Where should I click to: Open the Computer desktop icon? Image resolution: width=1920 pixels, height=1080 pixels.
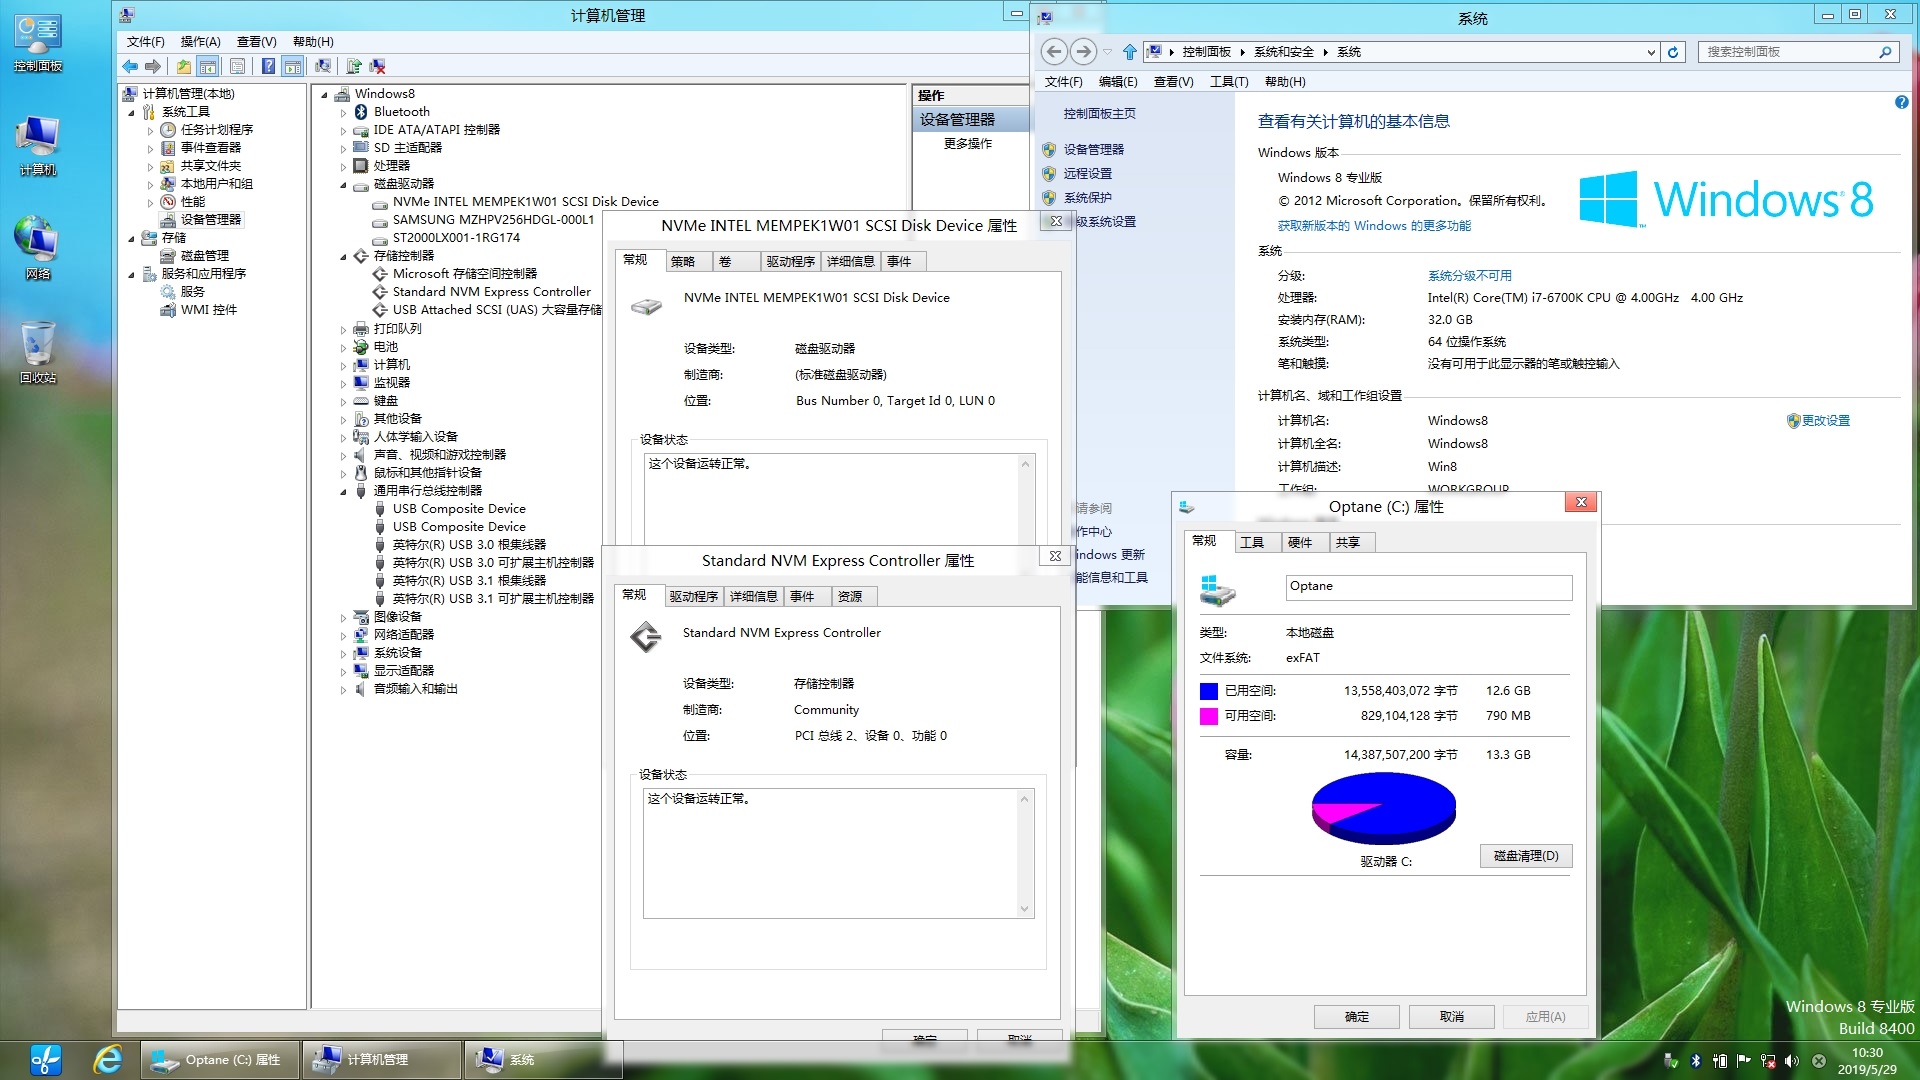(x=38, y=146)
